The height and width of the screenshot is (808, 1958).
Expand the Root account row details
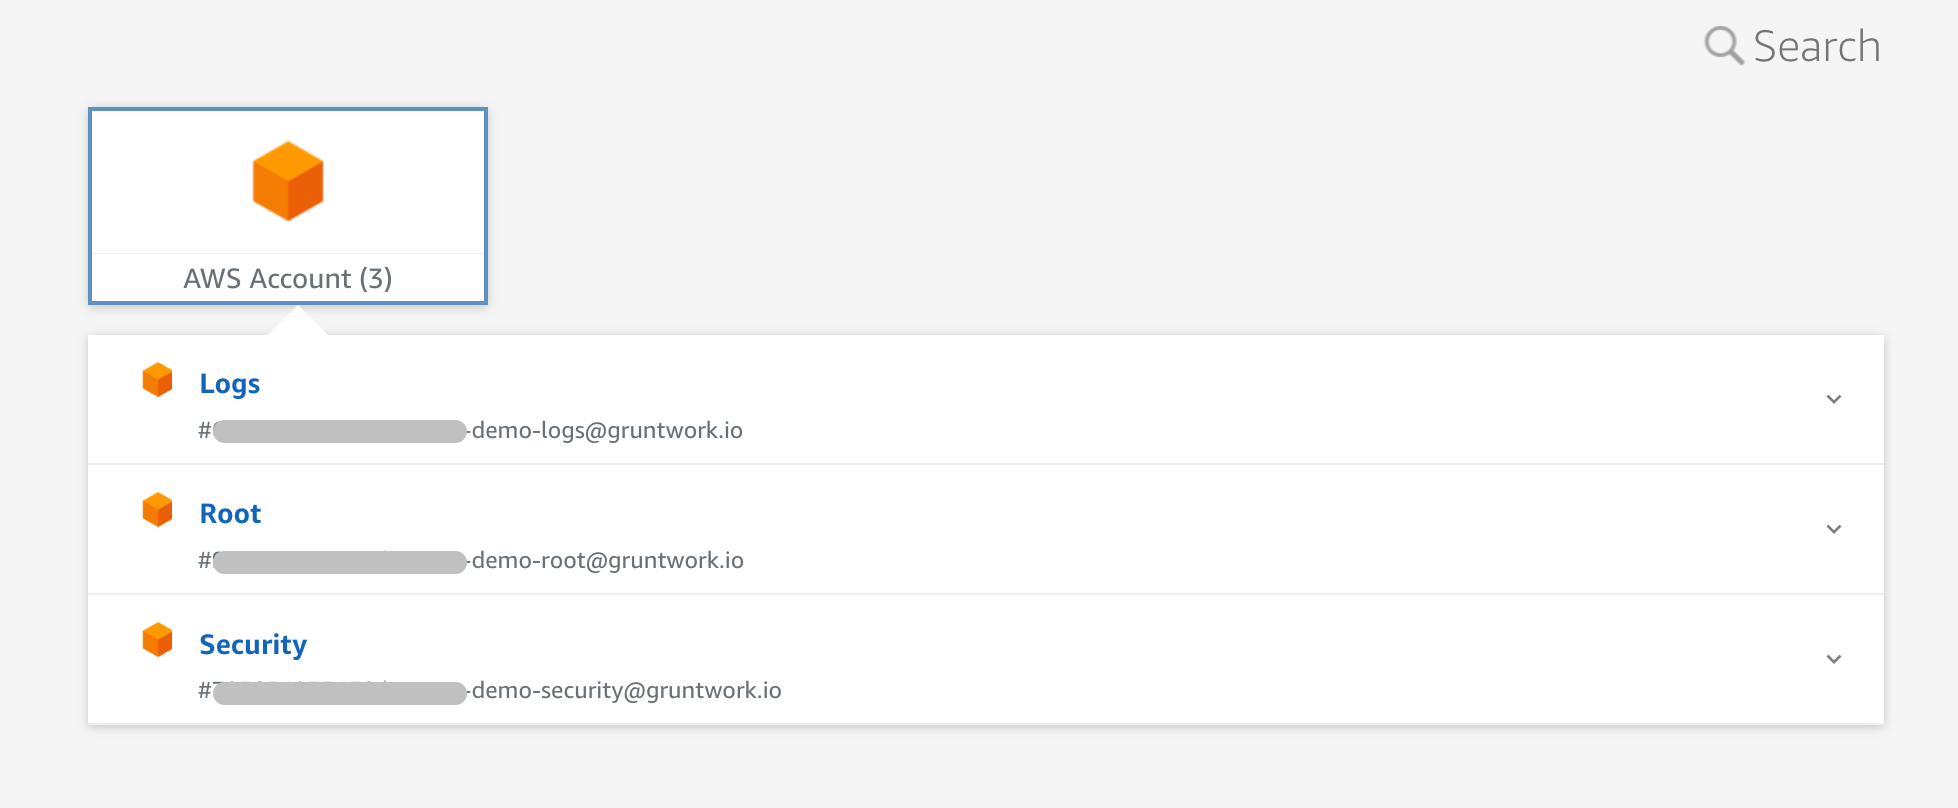pos(1834,529)
